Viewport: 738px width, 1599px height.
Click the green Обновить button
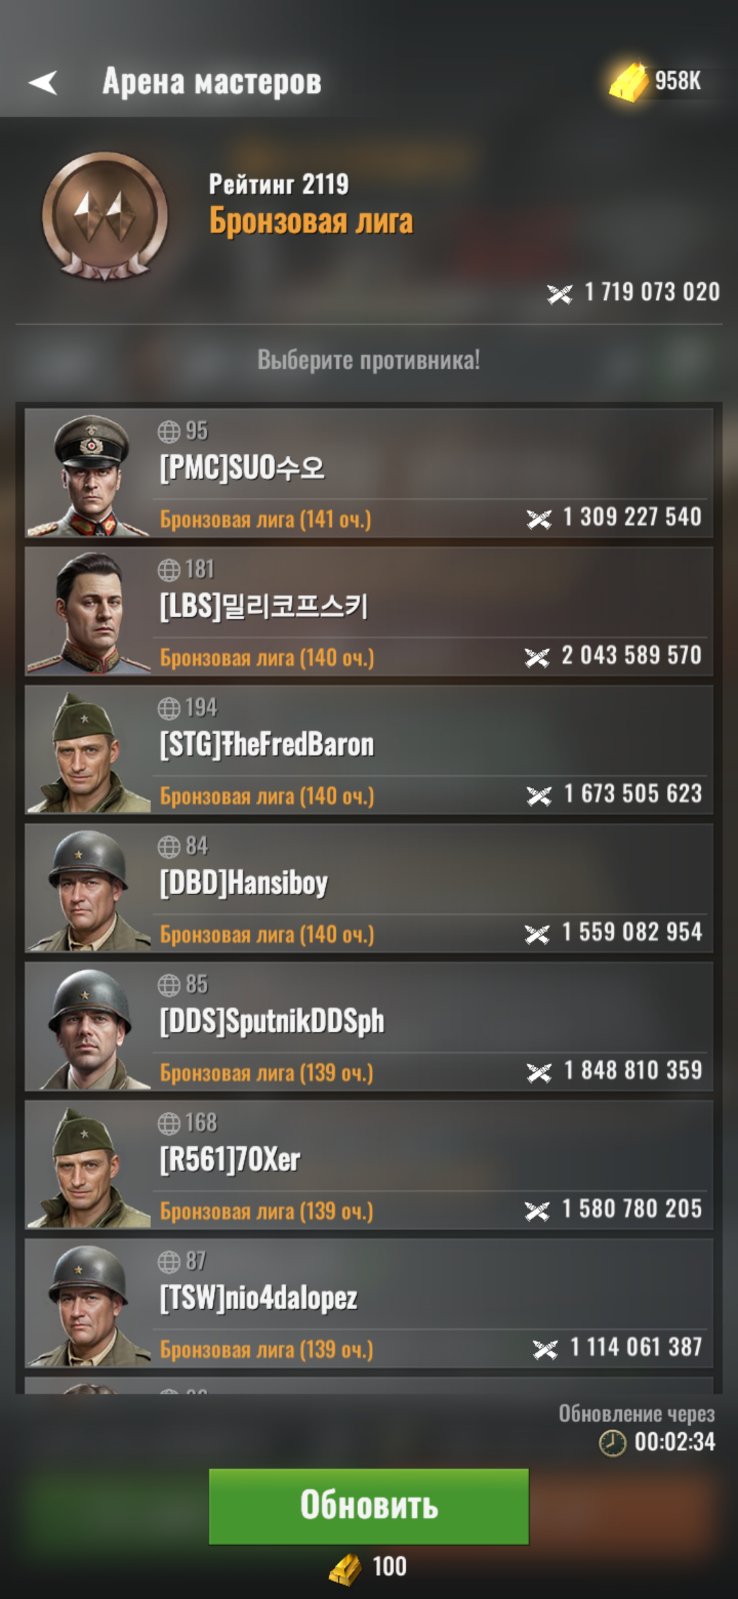368,1505
